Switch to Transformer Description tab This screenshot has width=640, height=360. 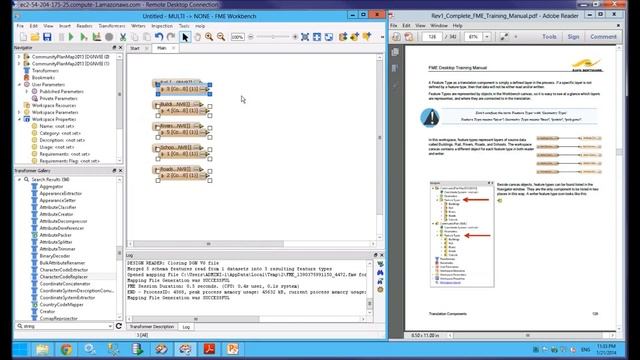[x=152, y=327]
